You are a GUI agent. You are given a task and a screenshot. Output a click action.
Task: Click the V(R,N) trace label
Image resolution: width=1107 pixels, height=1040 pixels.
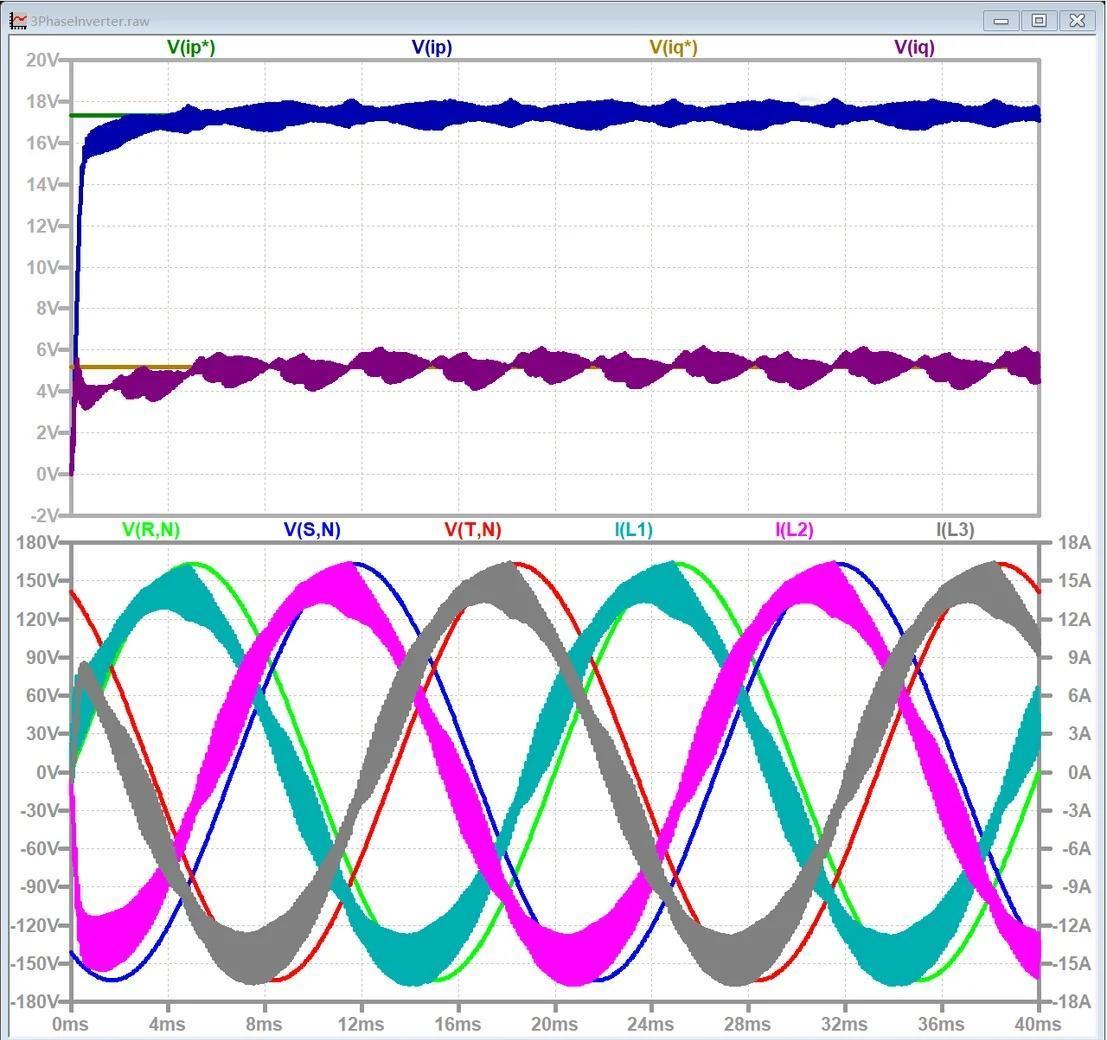click(151, 530)
